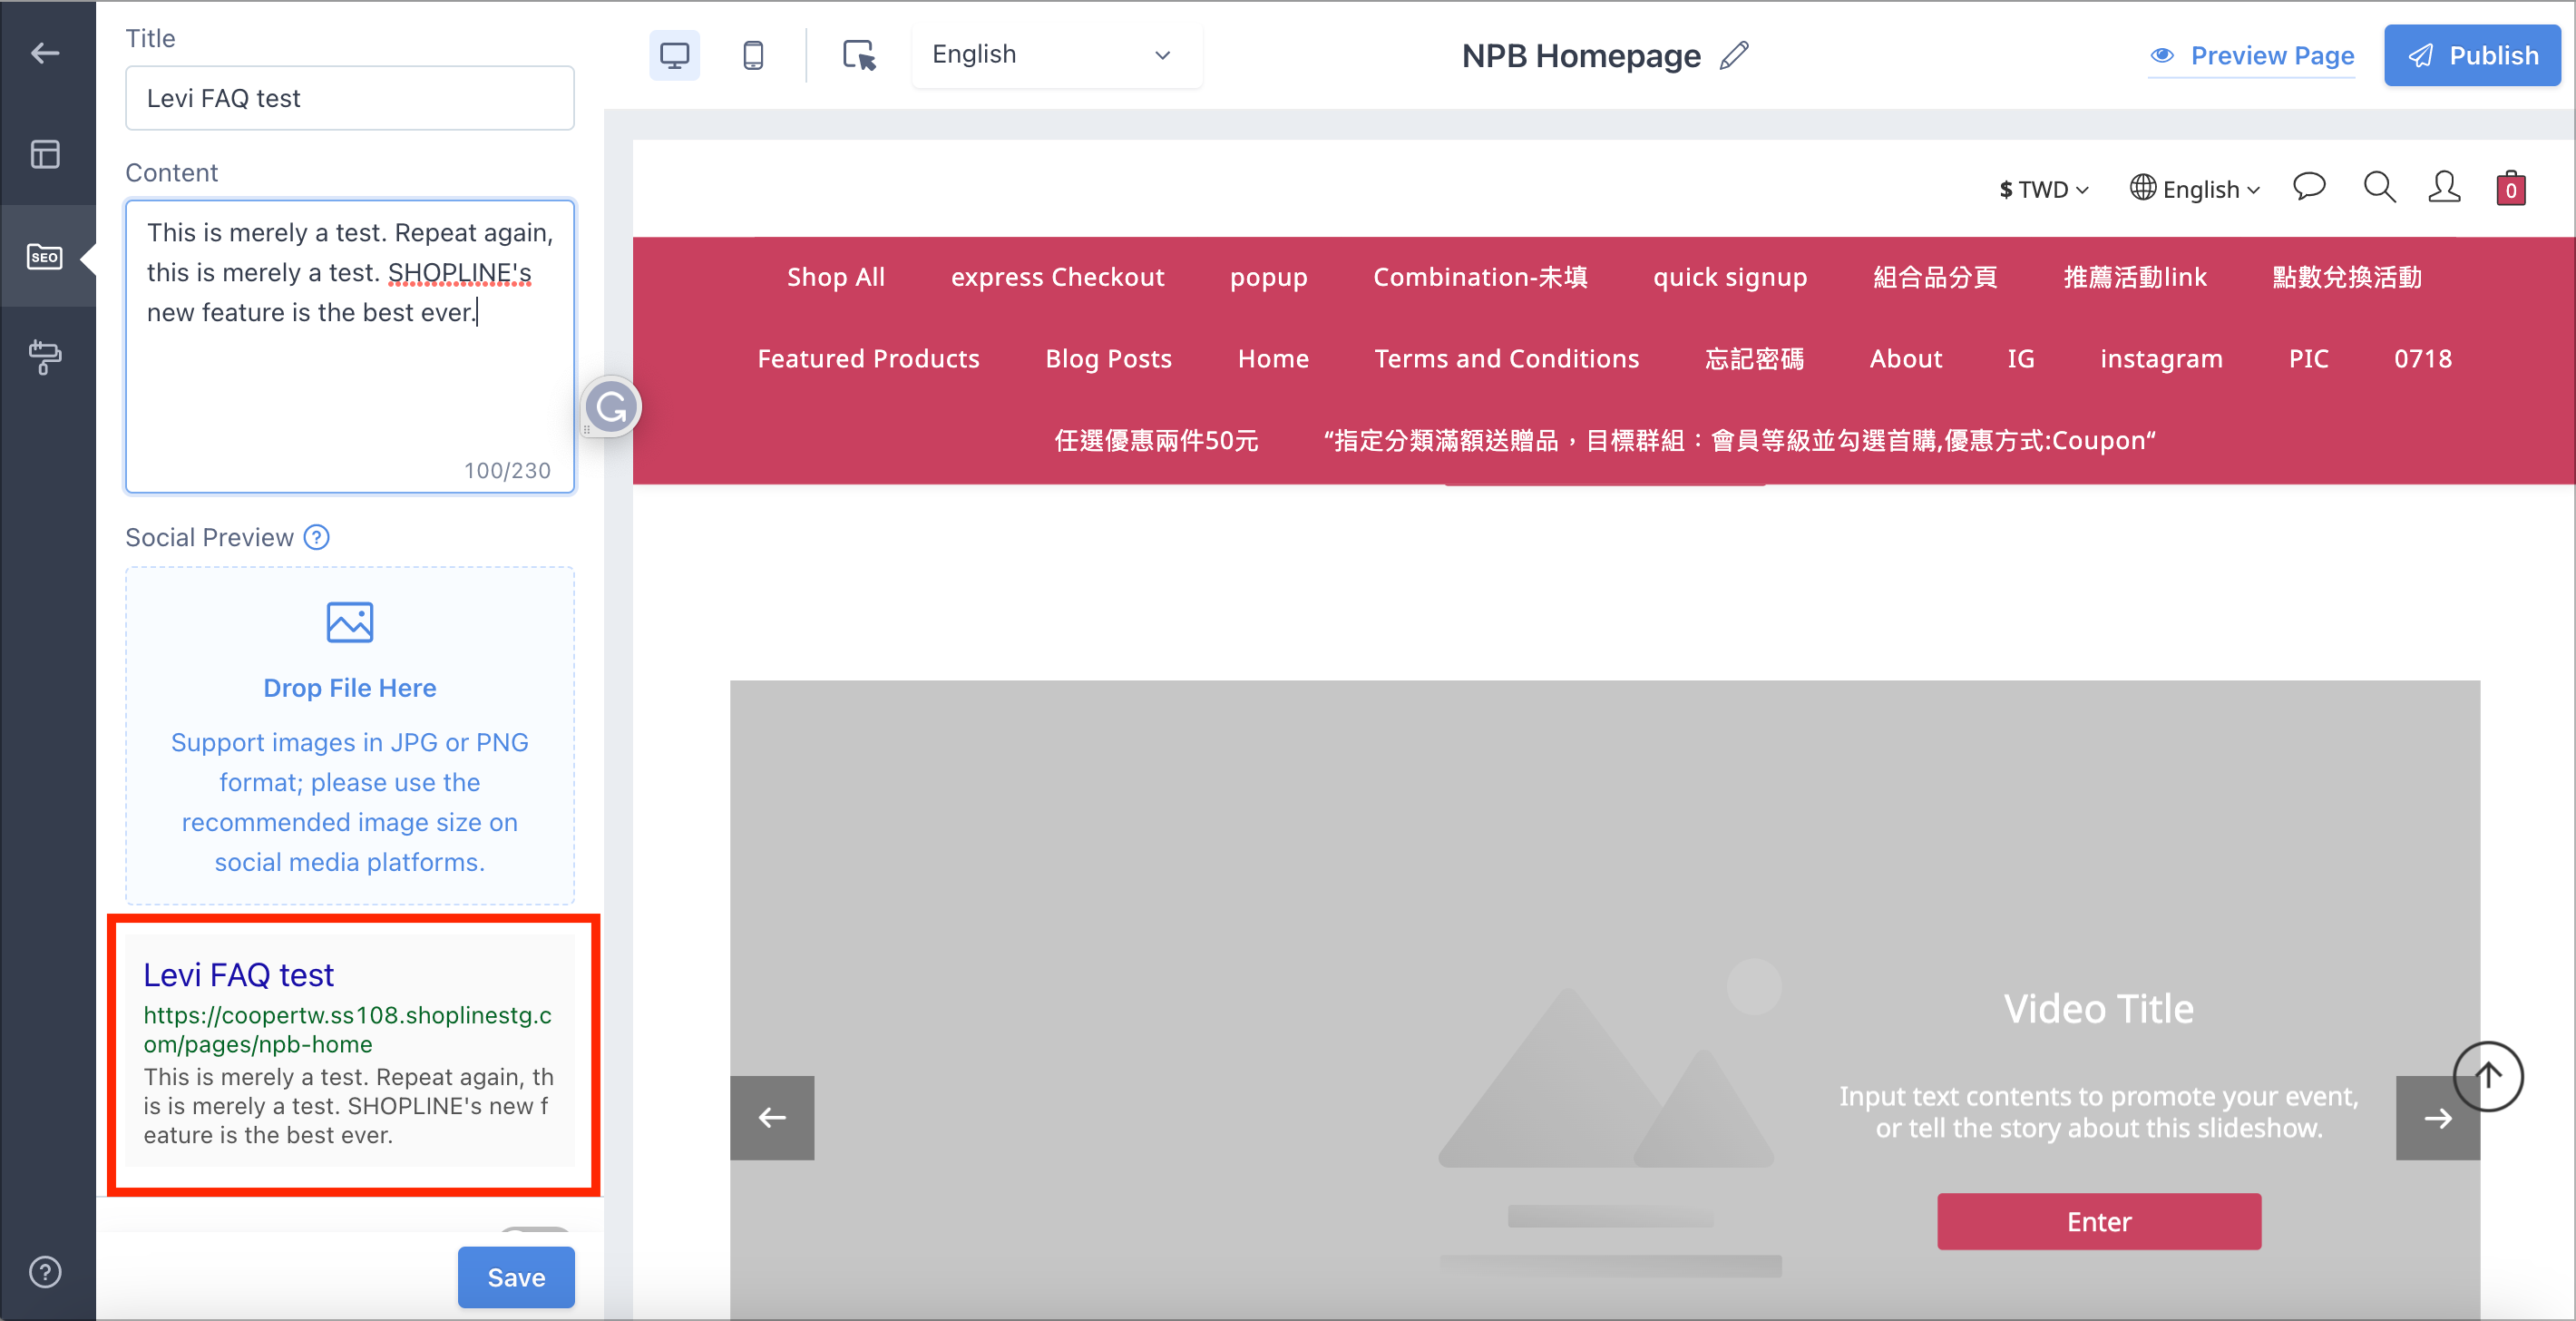Screen dimensions: 2576x1321
Task: Go to next slide with right arrow
Action: point(2437,1117)
